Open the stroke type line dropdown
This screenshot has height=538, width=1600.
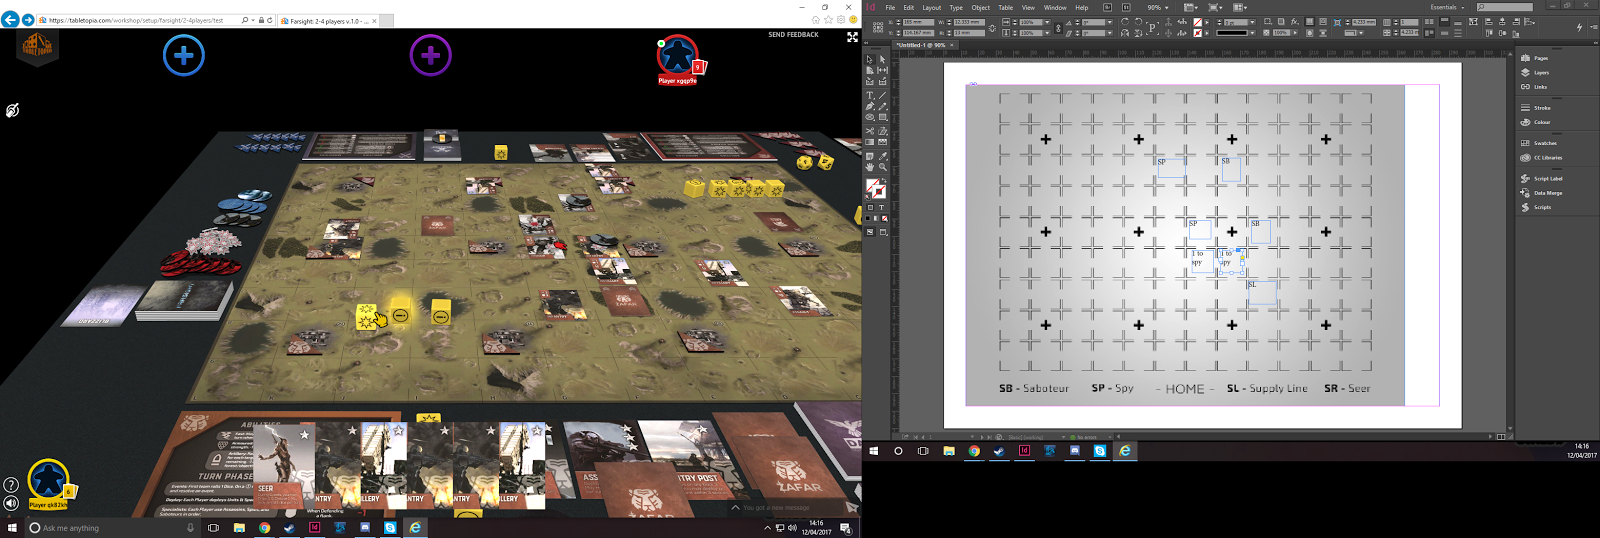click(x=1252, y=33)
